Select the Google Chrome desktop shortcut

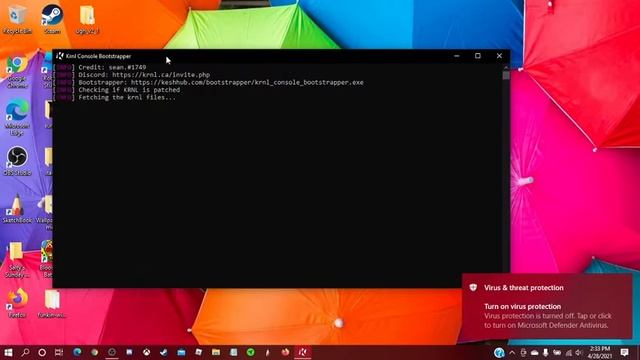pos(17,72)
